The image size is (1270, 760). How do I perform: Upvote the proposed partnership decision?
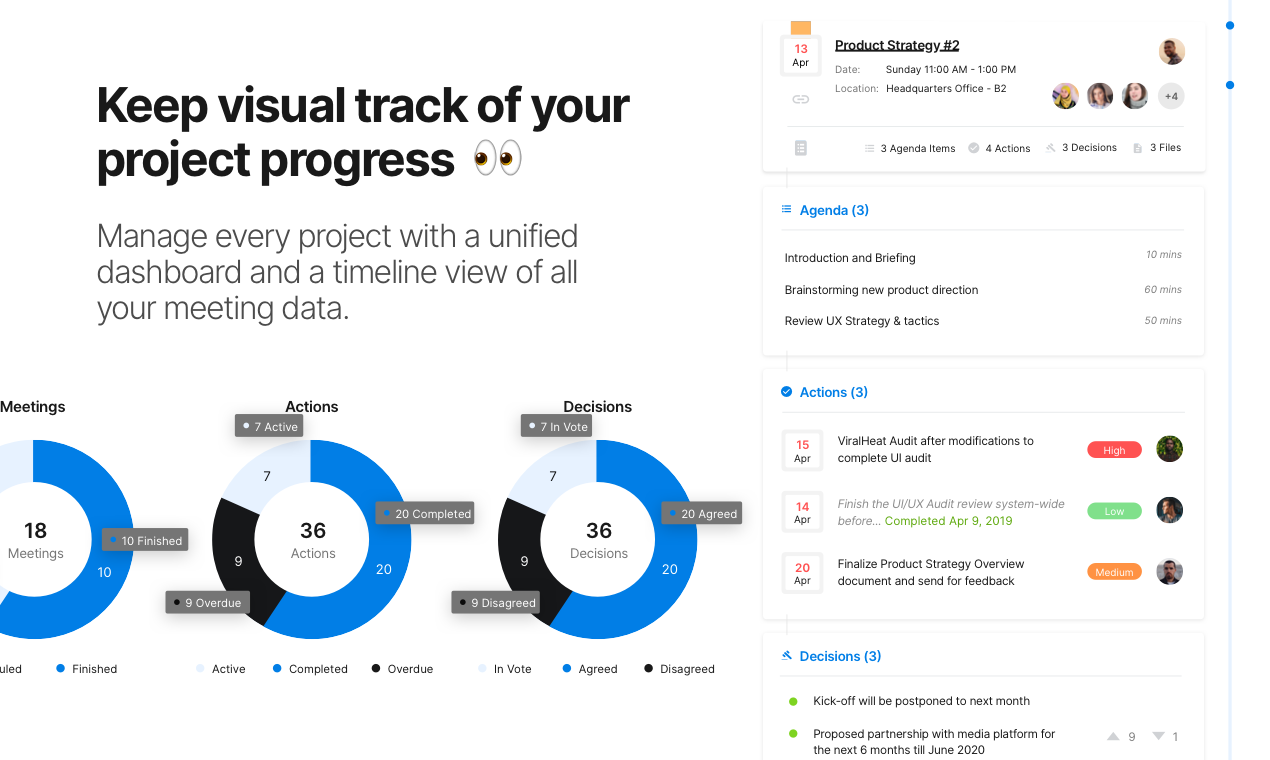pos(1113,736)
